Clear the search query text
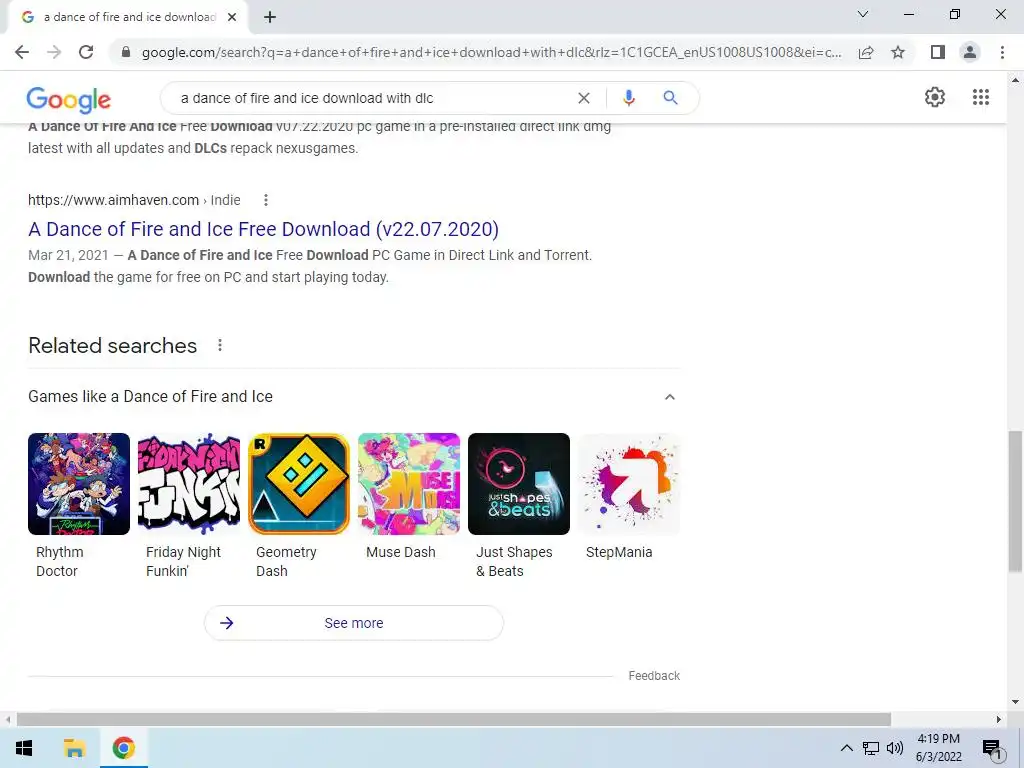 pyautogui.click(x=584, y=98)
